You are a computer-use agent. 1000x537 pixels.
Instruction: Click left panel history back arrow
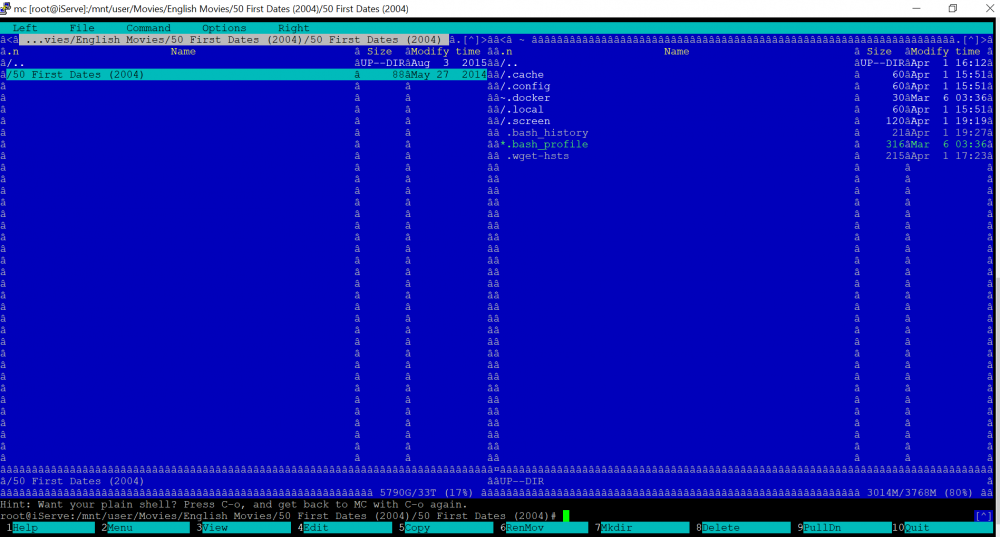pyautogui.click(x=9, y=40)
